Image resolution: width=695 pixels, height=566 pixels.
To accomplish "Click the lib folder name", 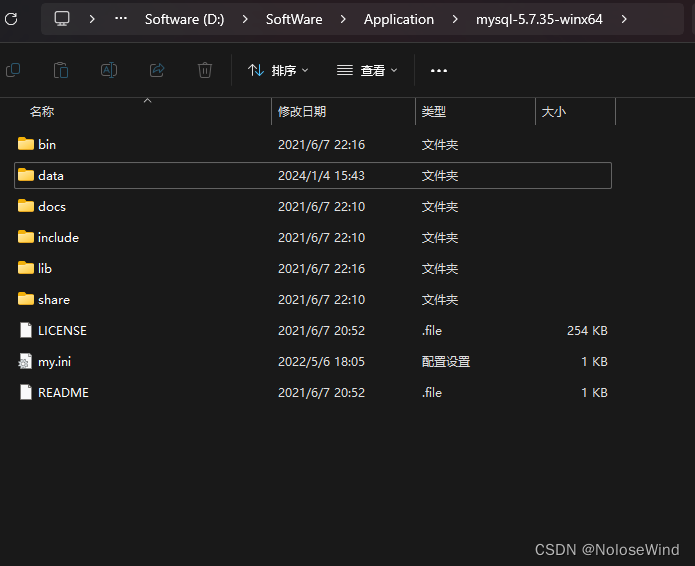I will coord(45,269).
